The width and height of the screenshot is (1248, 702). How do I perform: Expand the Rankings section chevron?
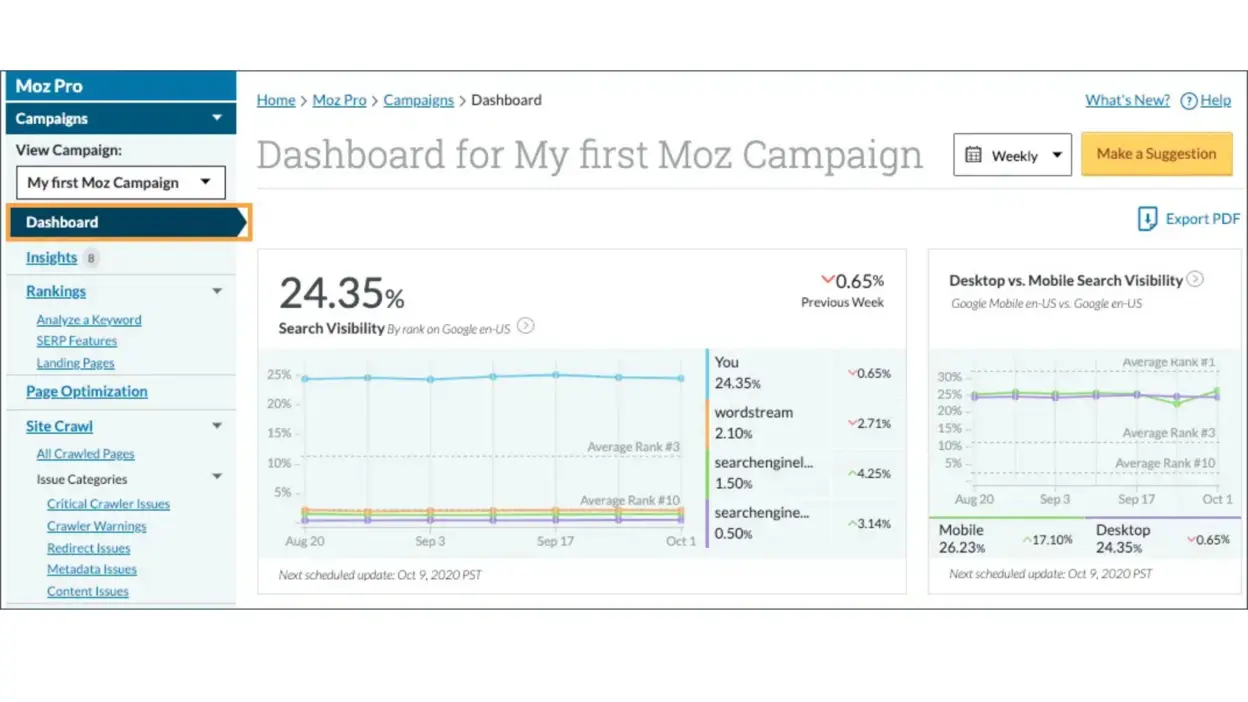[x=217, y=291]
